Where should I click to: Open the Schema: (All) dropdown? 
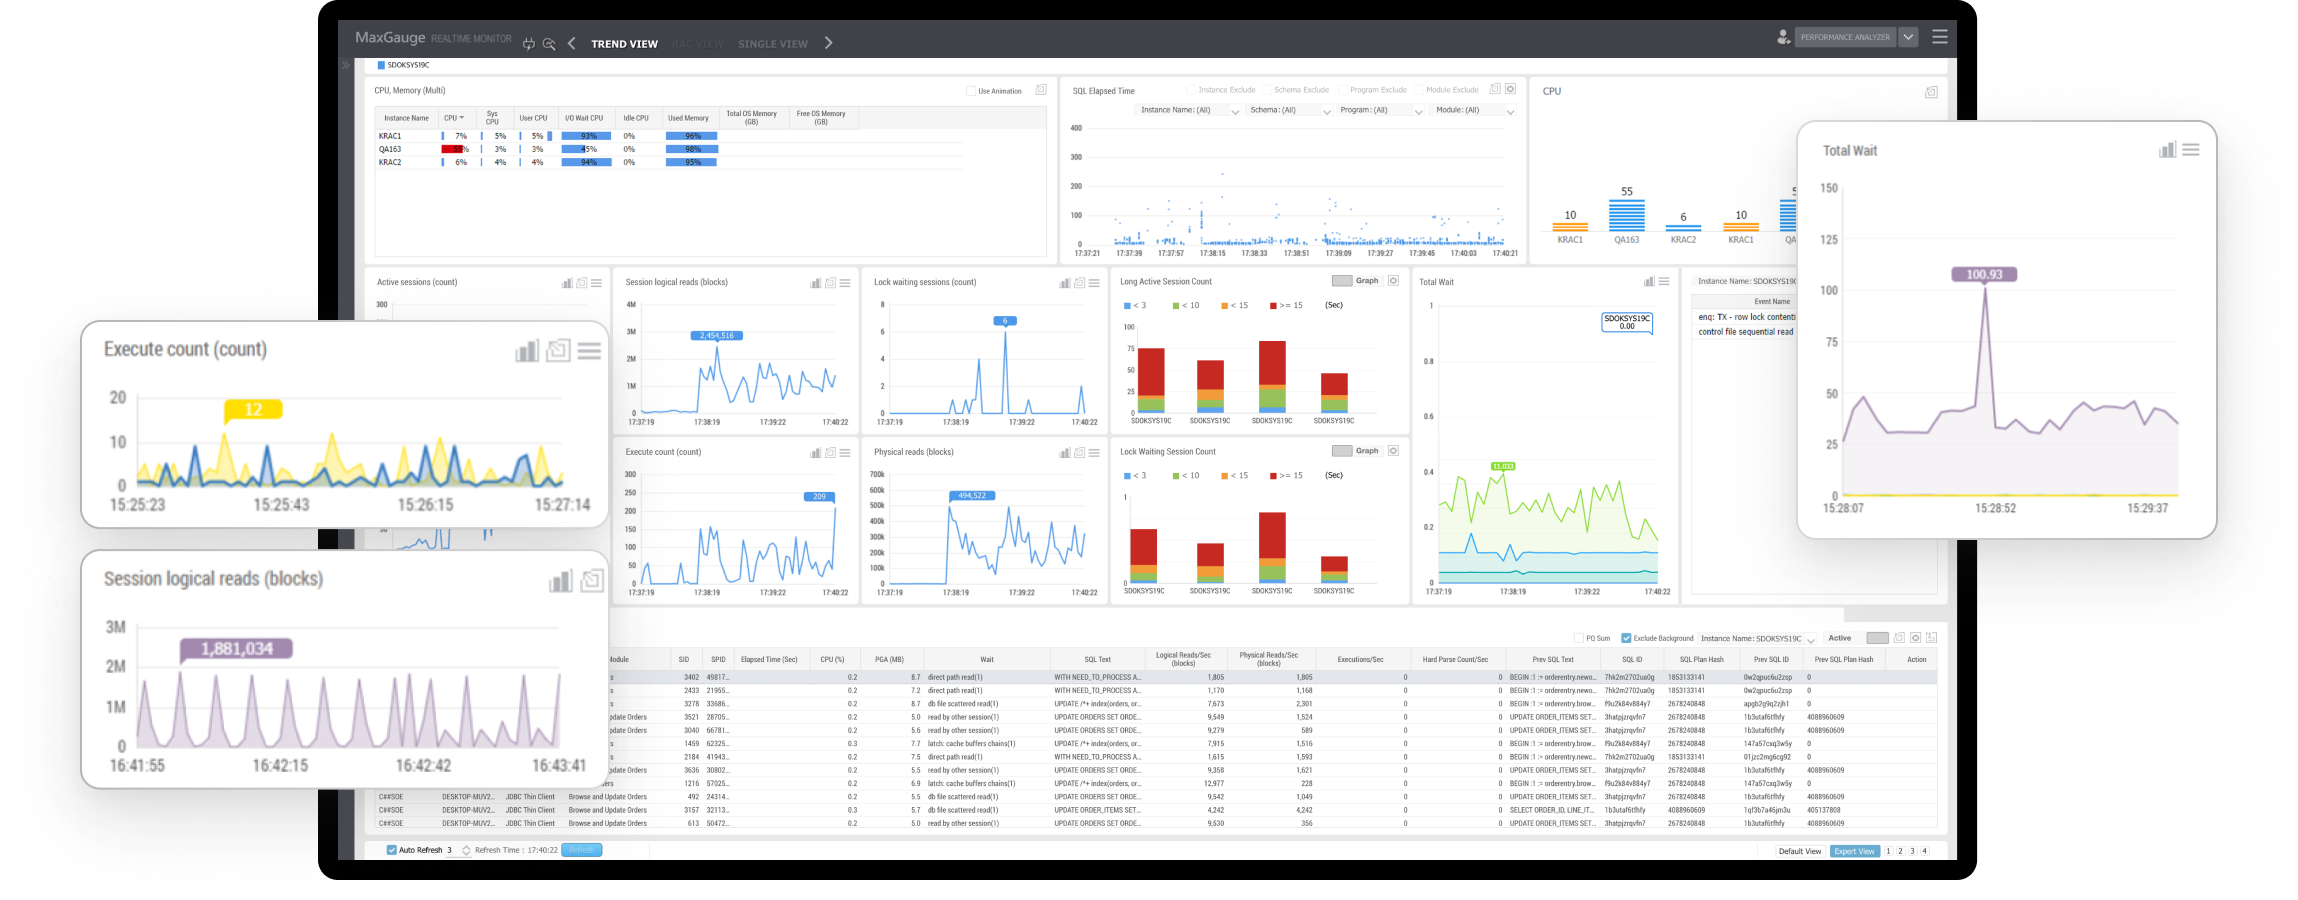[1290, 110]
